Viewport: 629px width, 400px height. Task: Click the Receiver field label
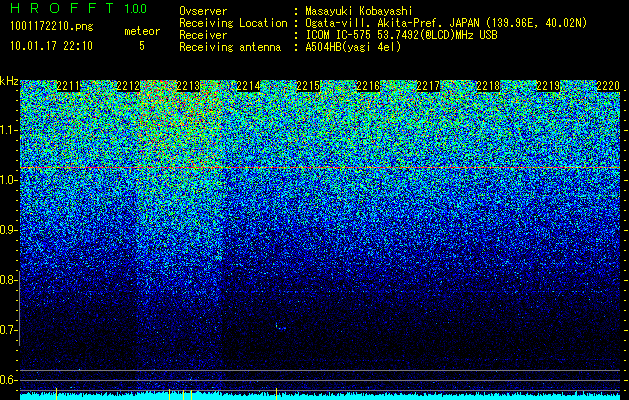203,35
